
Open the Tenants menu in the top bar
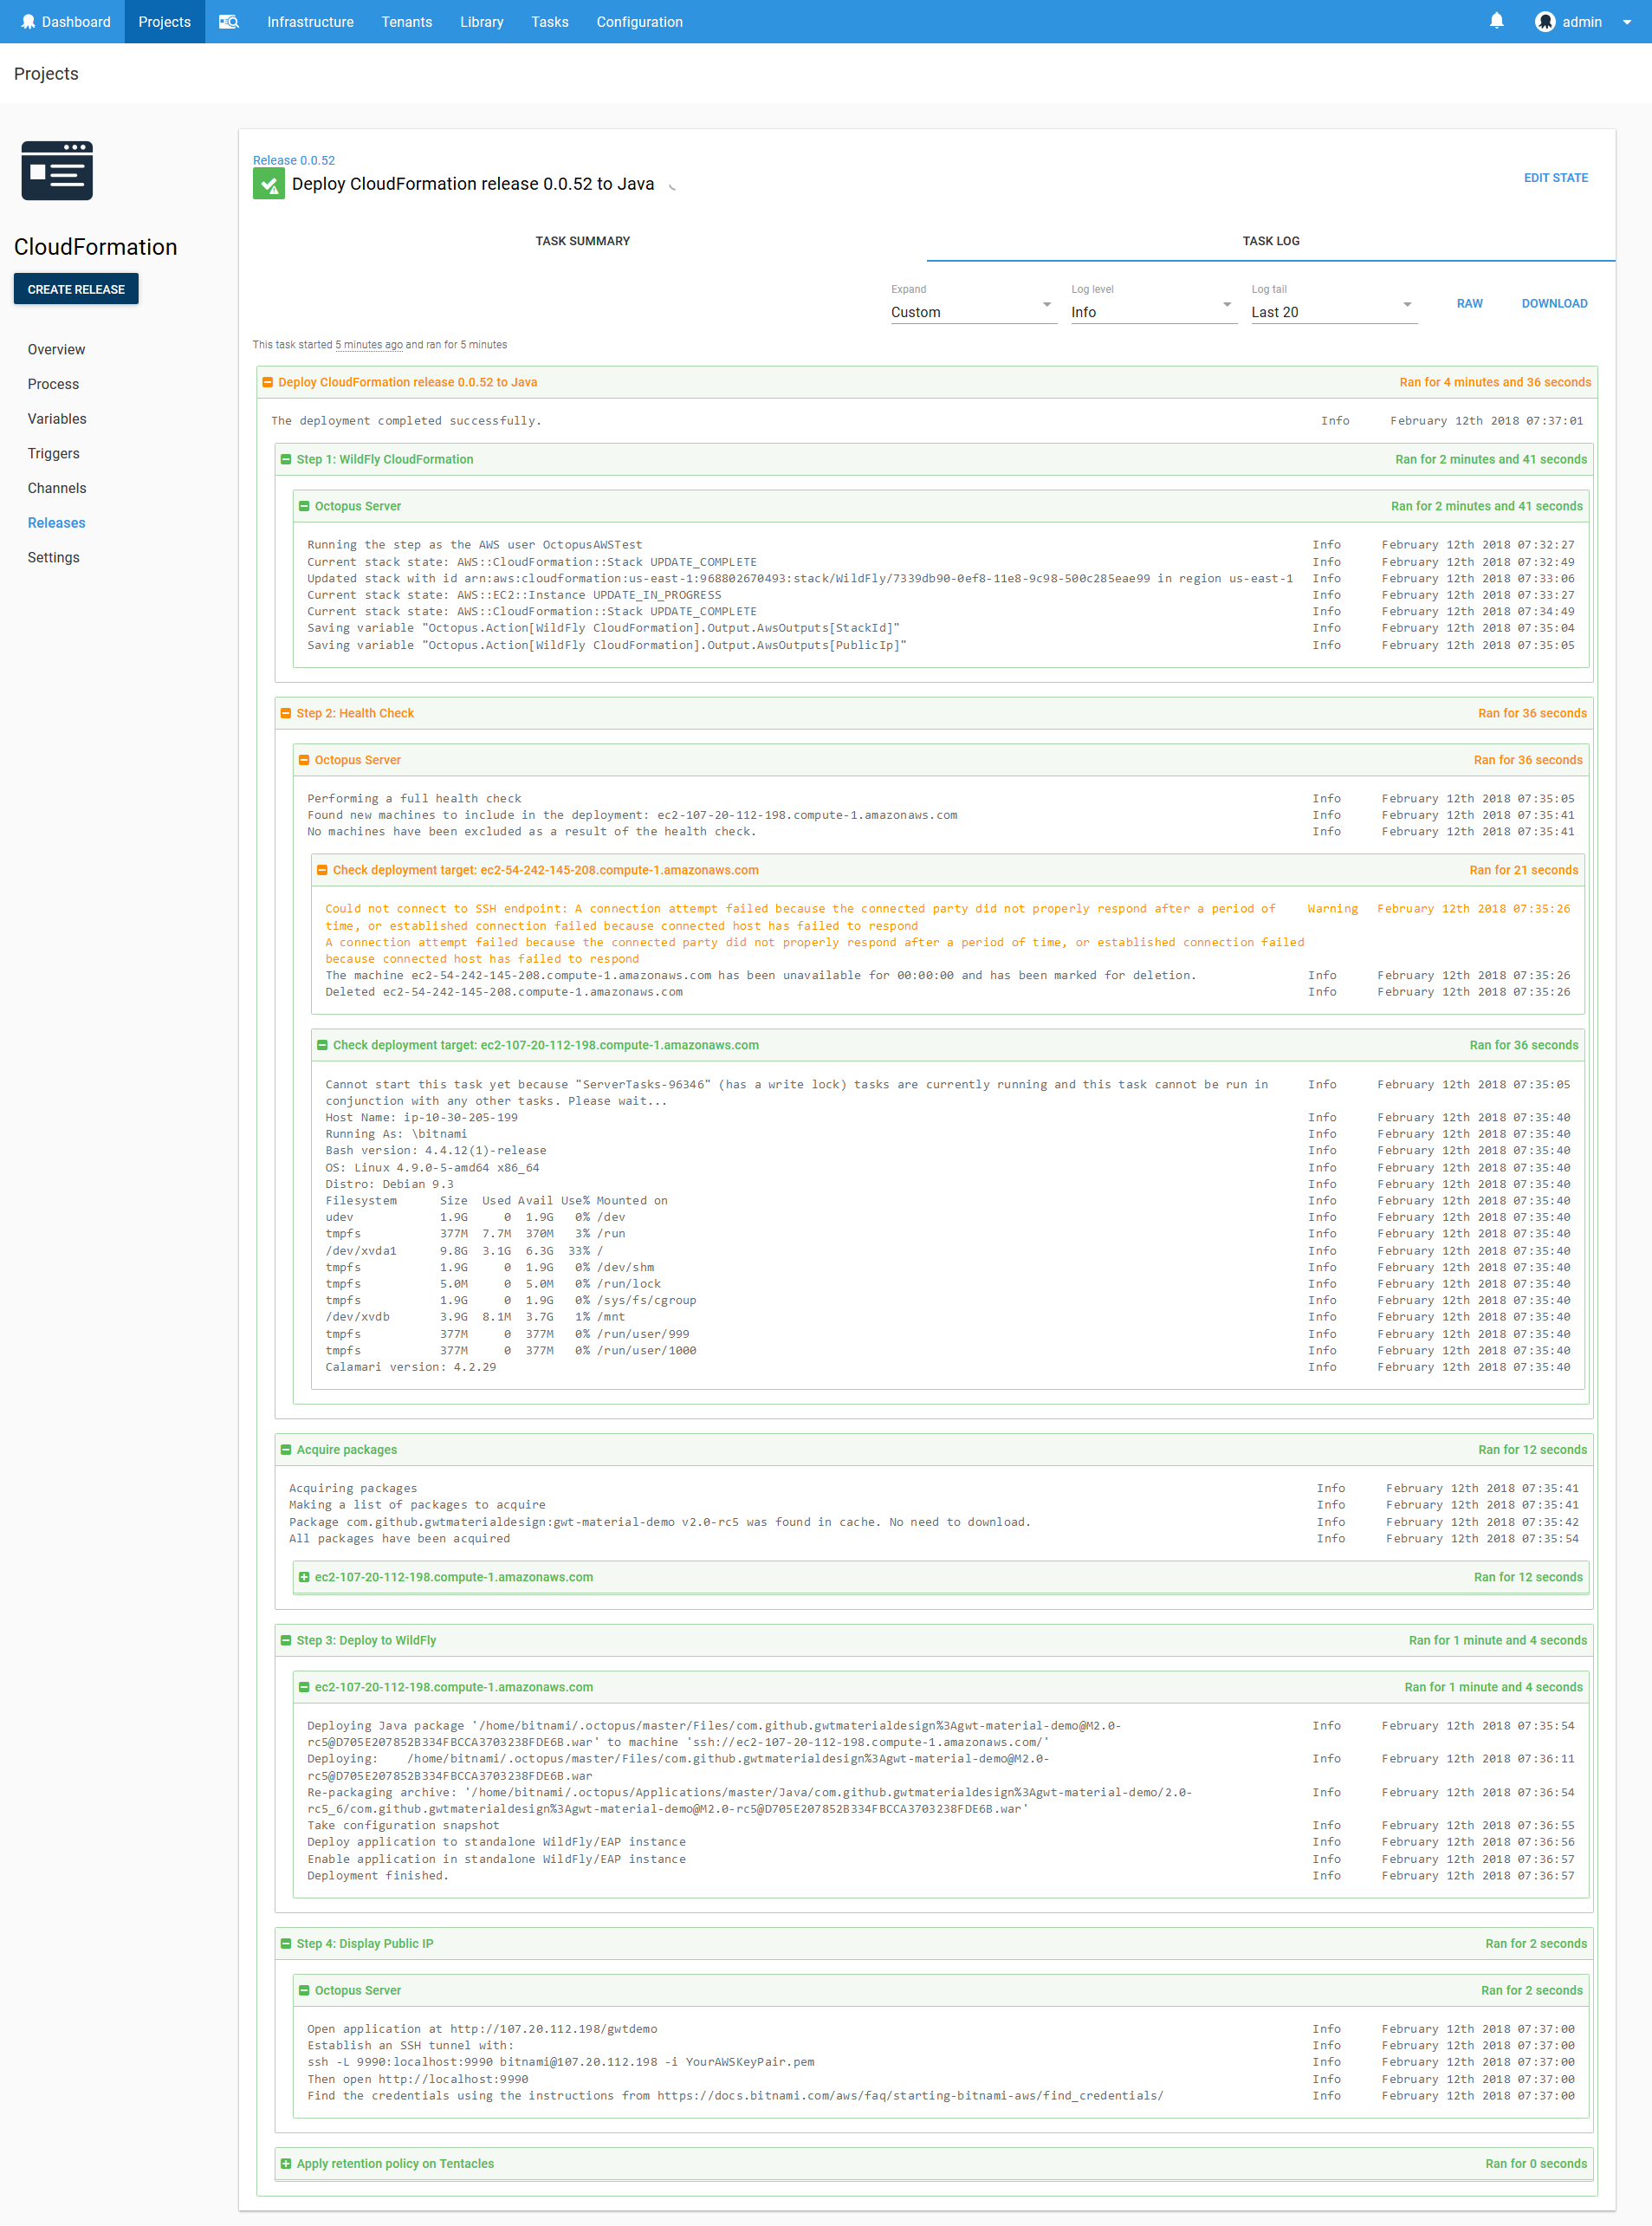pos(406,21)
